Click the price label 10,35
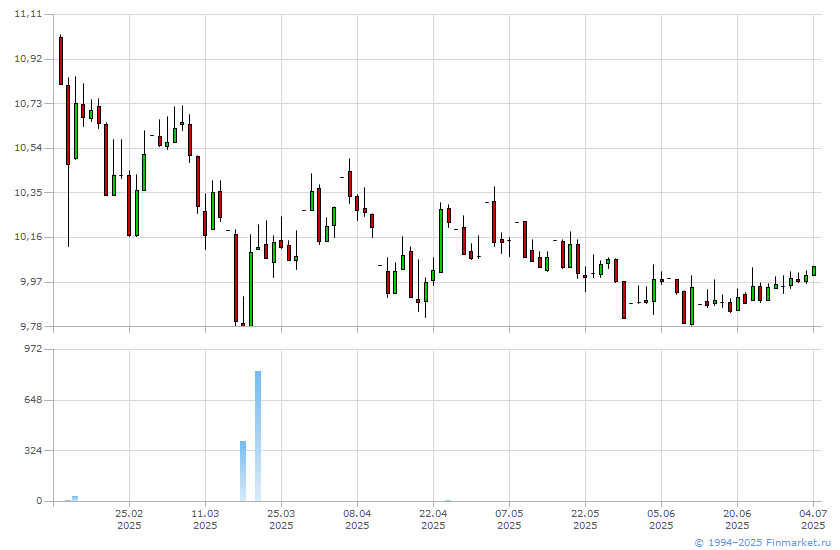Viewport: 840px width, 550px height. (x=28, y=192)
